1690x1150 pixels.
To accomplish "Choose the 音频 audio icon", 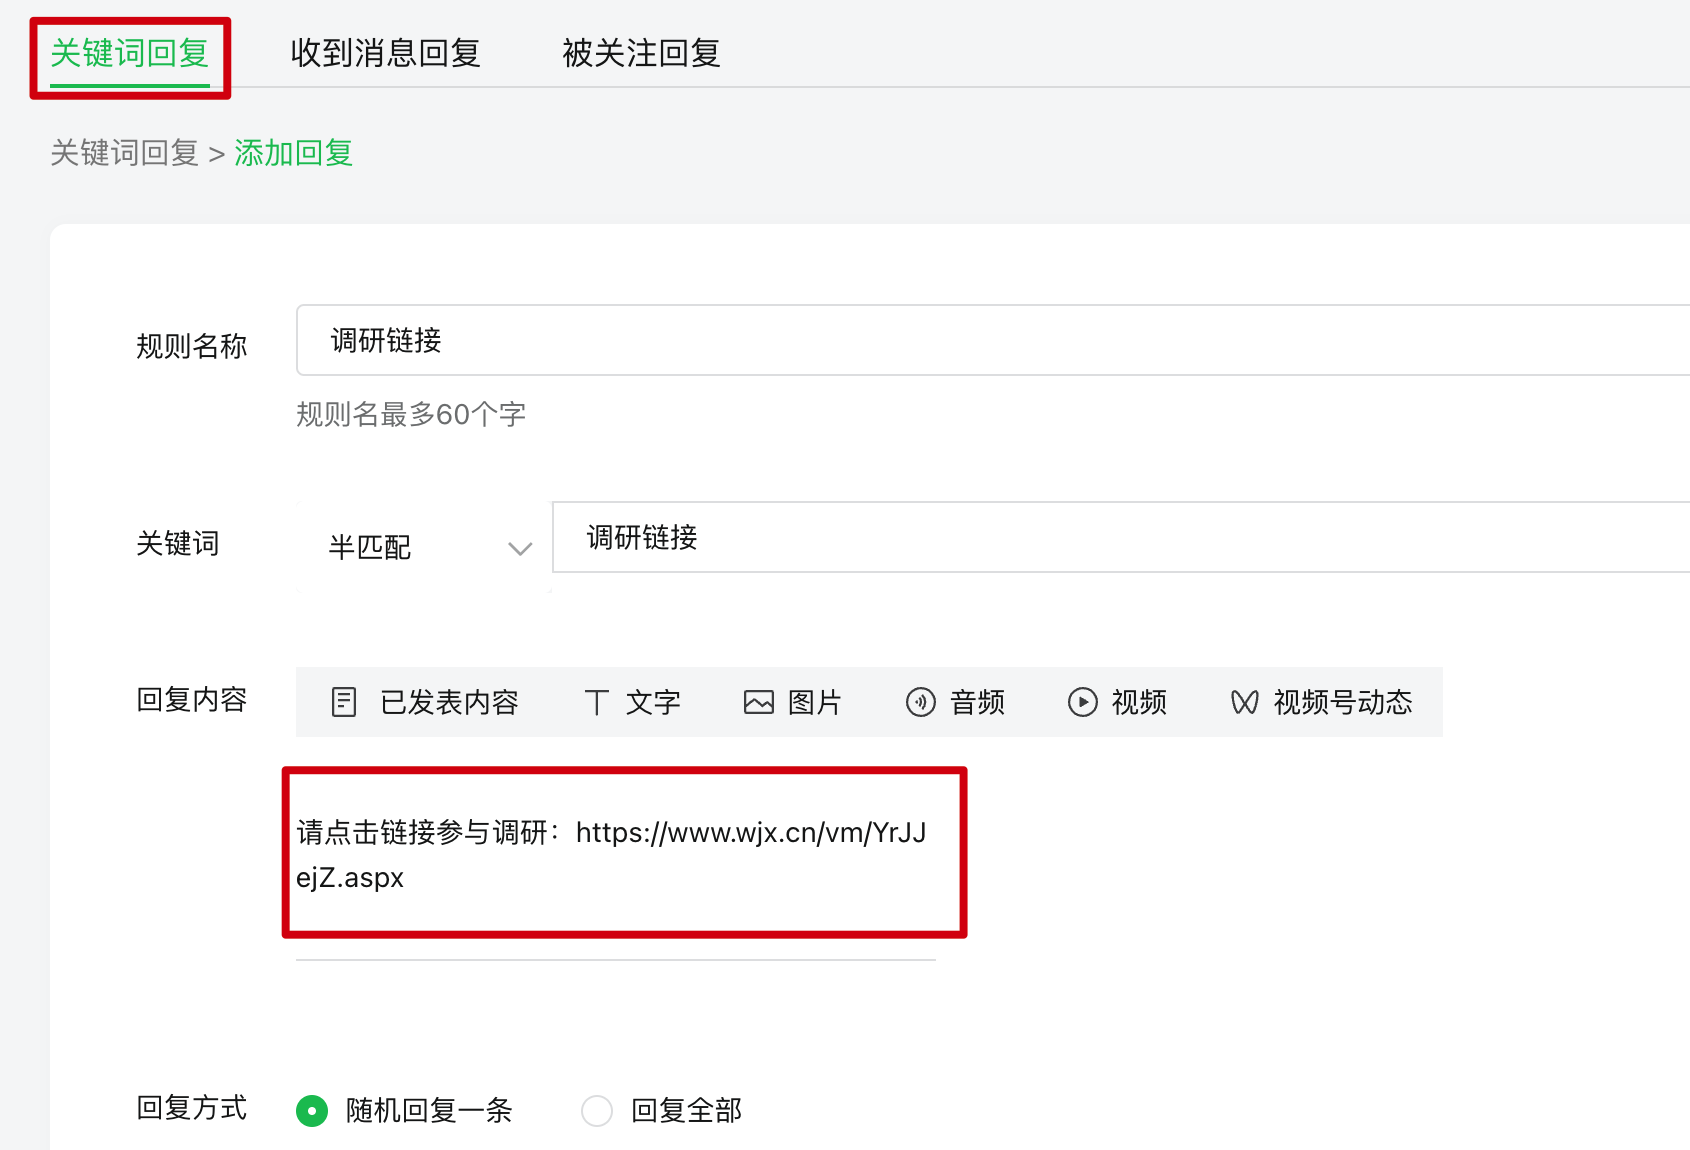I will click(x=921, y=702).
